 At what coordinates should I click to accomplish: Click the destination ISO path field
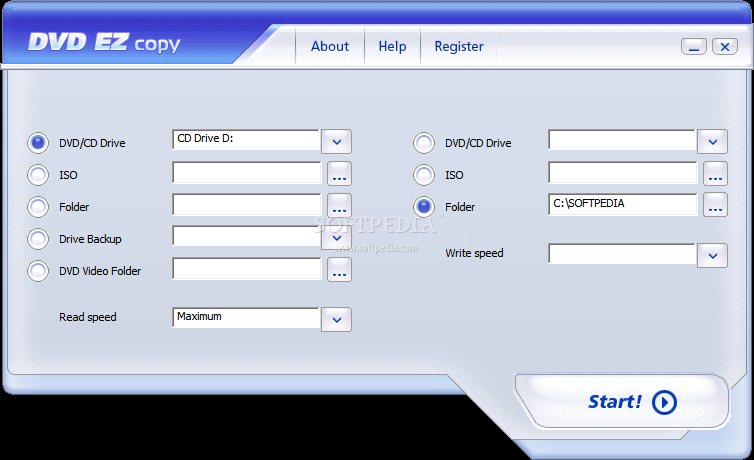623,173
